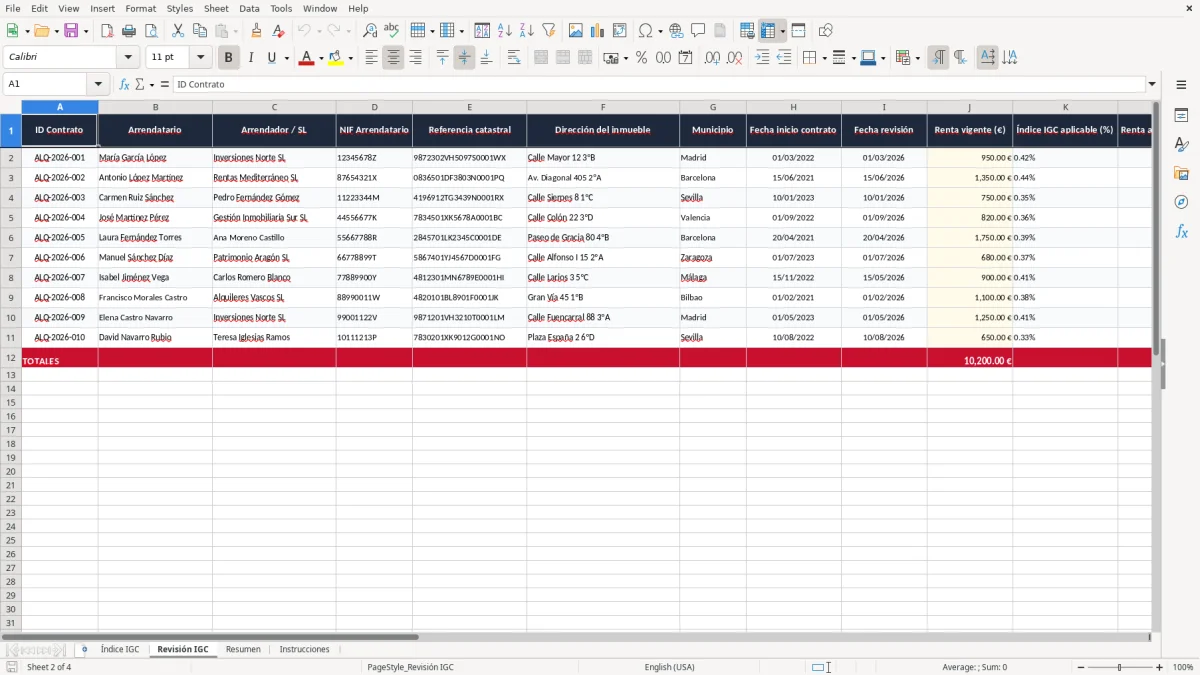Open the Borders dropdown arrow
Image resolution: width=1200 pixels, height=675 pixels.
pyautogui.click(x=824, y=58)
